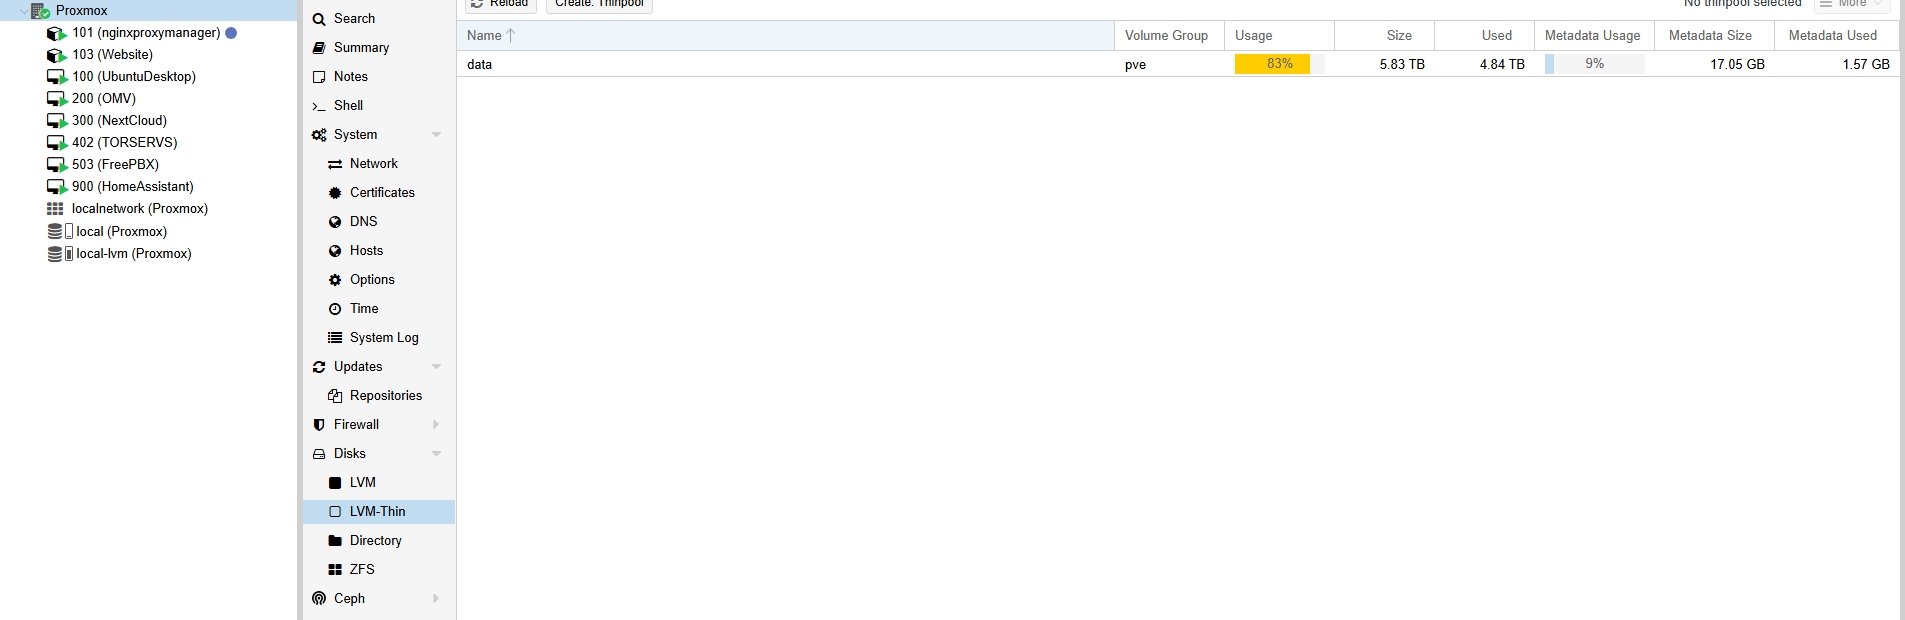Click the Ceph icon in sidebar
Image resolution: width=1905 pixels, height=620 pixels.
click(x=319, y=599)
